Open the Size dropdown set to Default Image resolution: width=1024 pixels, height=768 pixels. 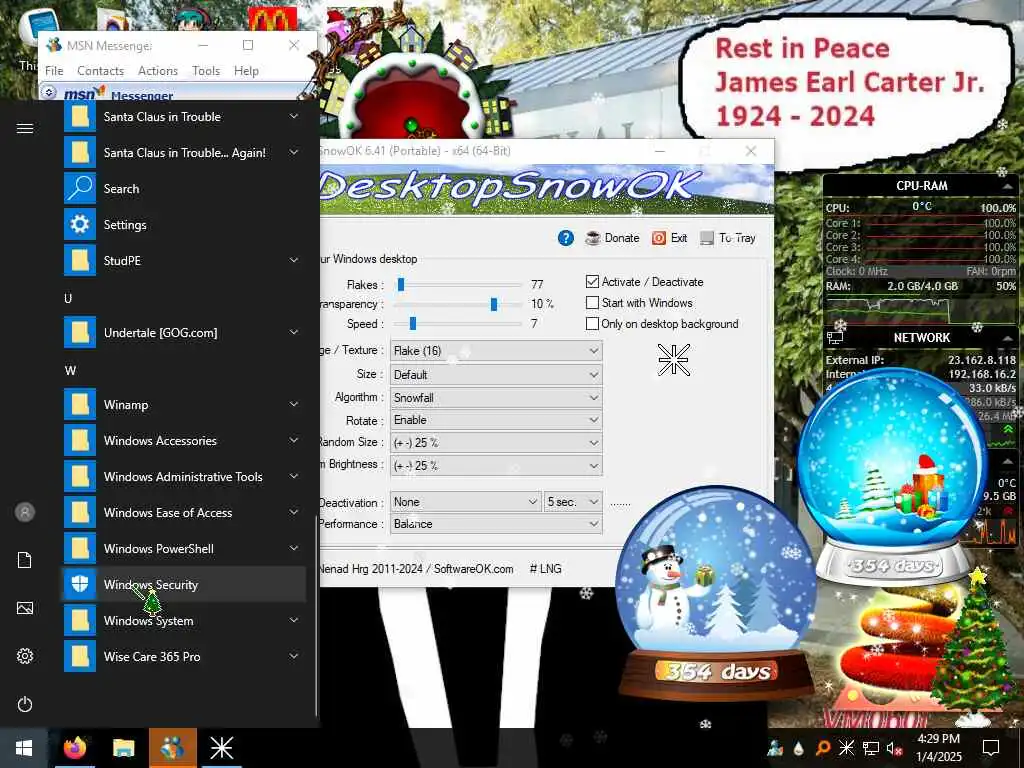(x=496, y=375)
